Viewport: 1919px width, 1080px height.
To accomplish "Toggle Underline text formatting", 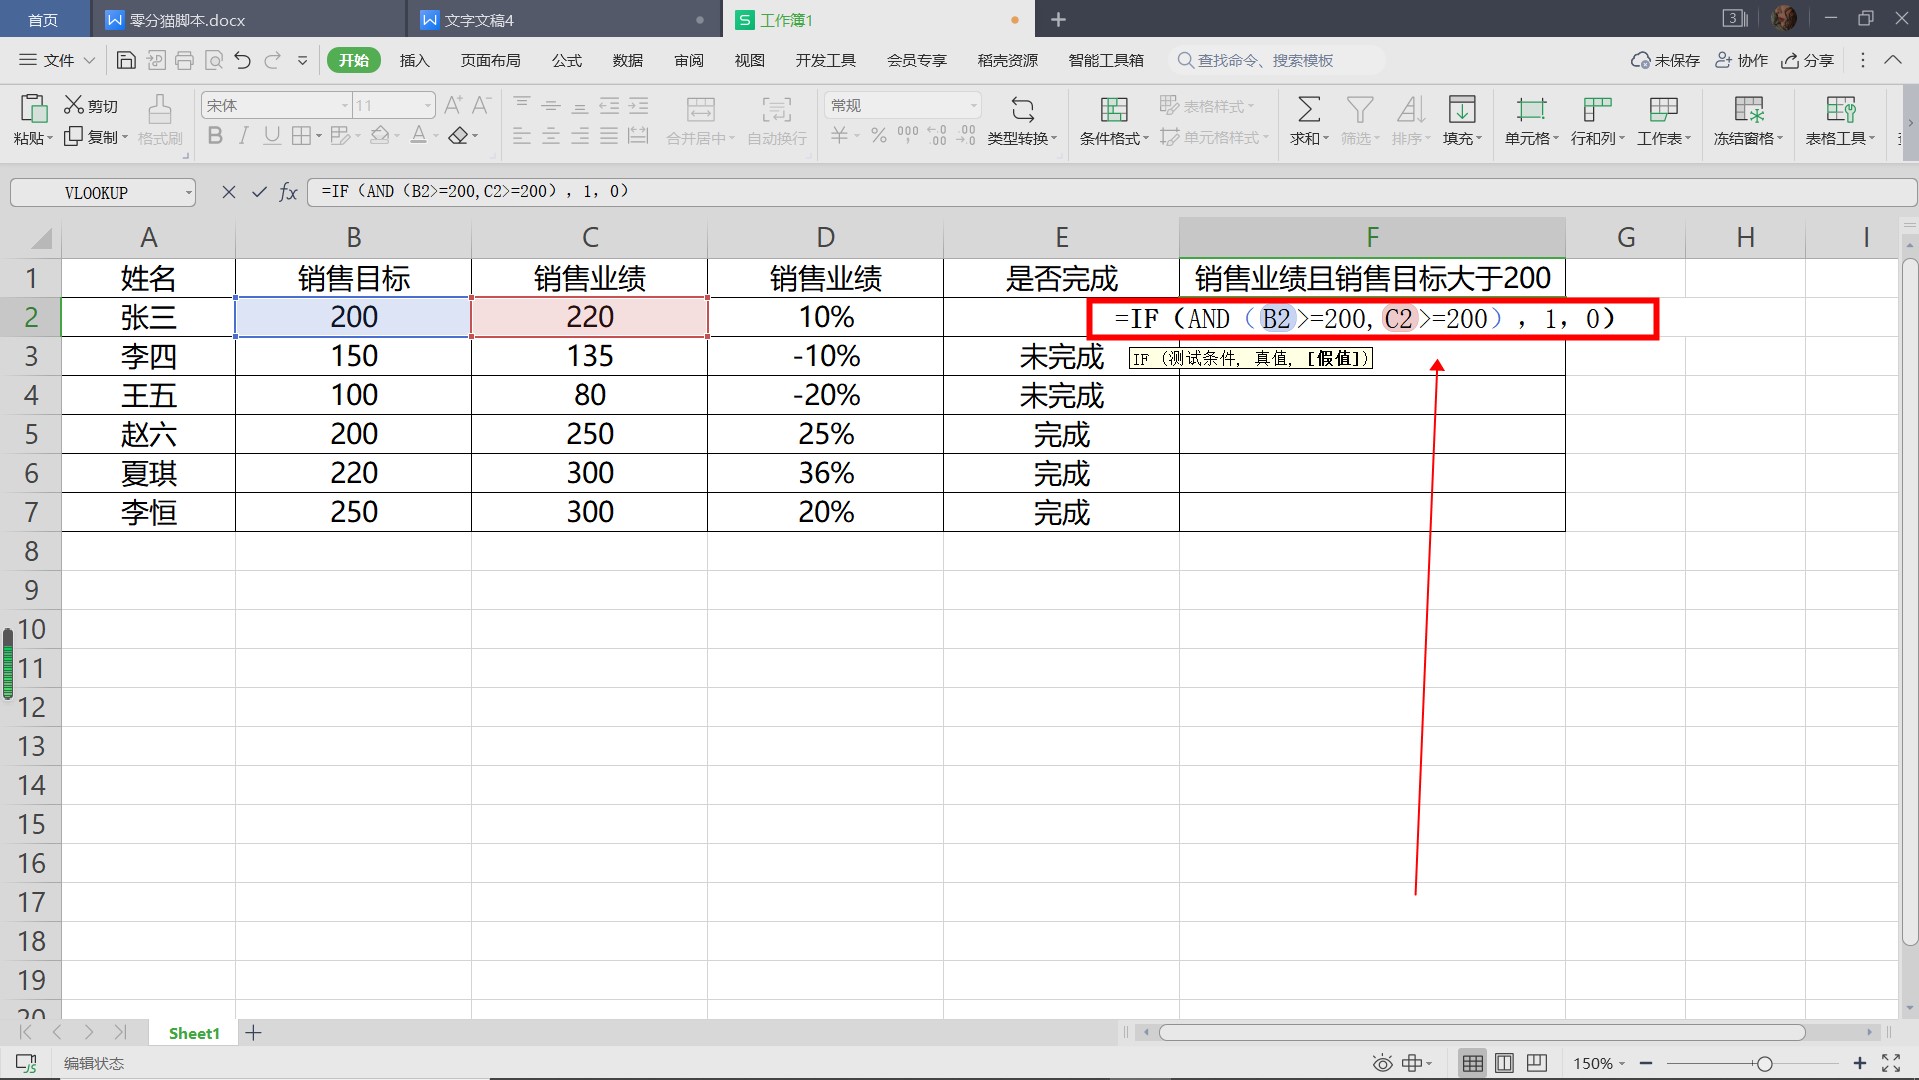I will [x=271, y=136].
